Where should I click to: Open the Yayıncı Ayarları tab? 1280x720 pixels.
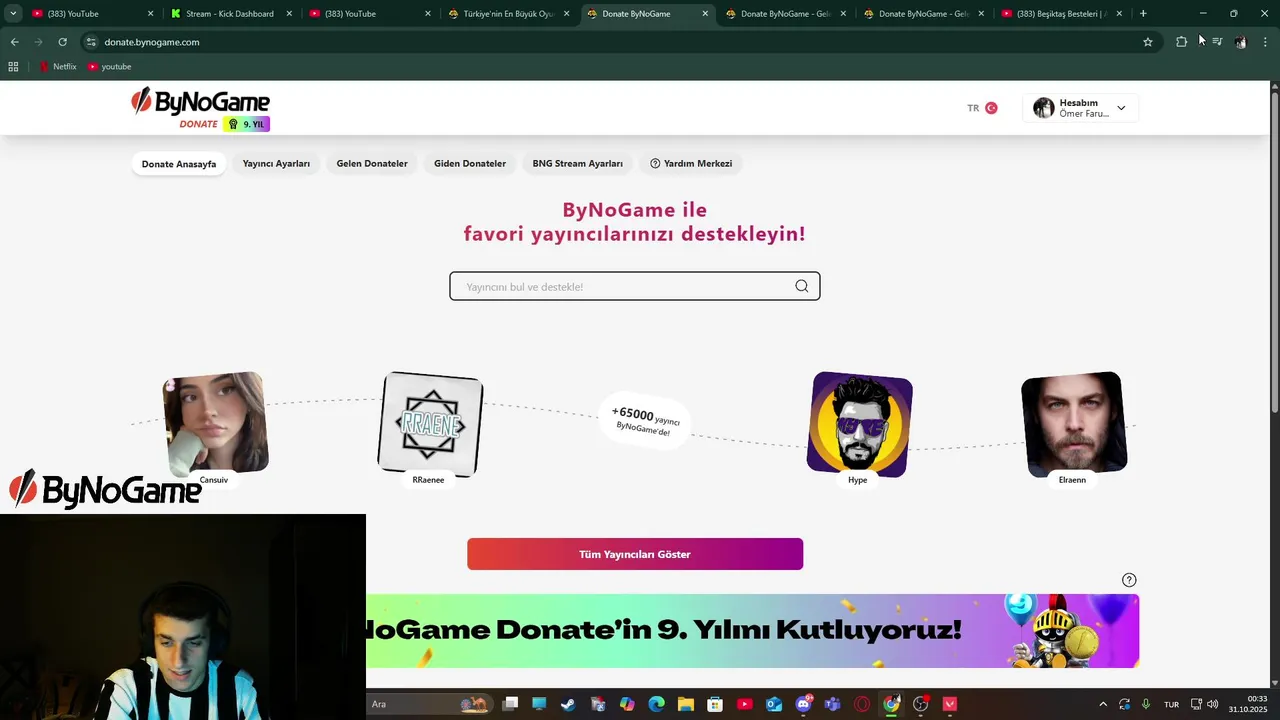[x=276, y=163]
